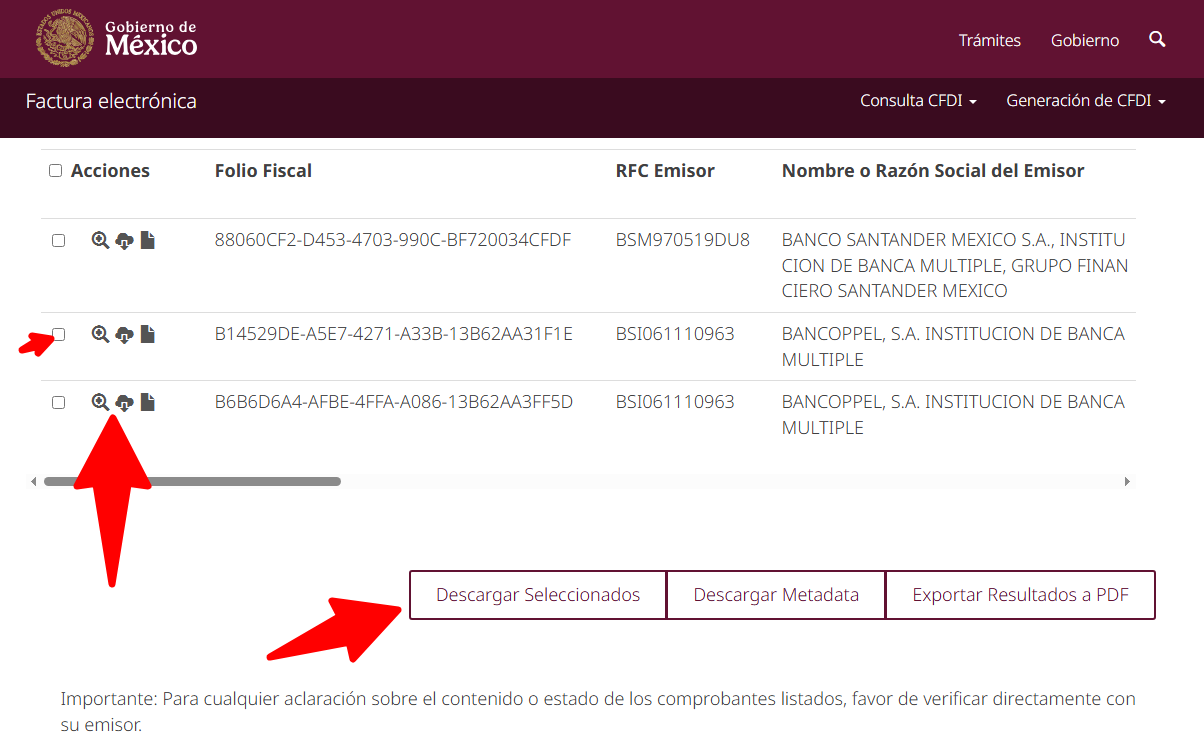
Task: Click the Gobierno de México logo
Action: click(x=116, y=38)
